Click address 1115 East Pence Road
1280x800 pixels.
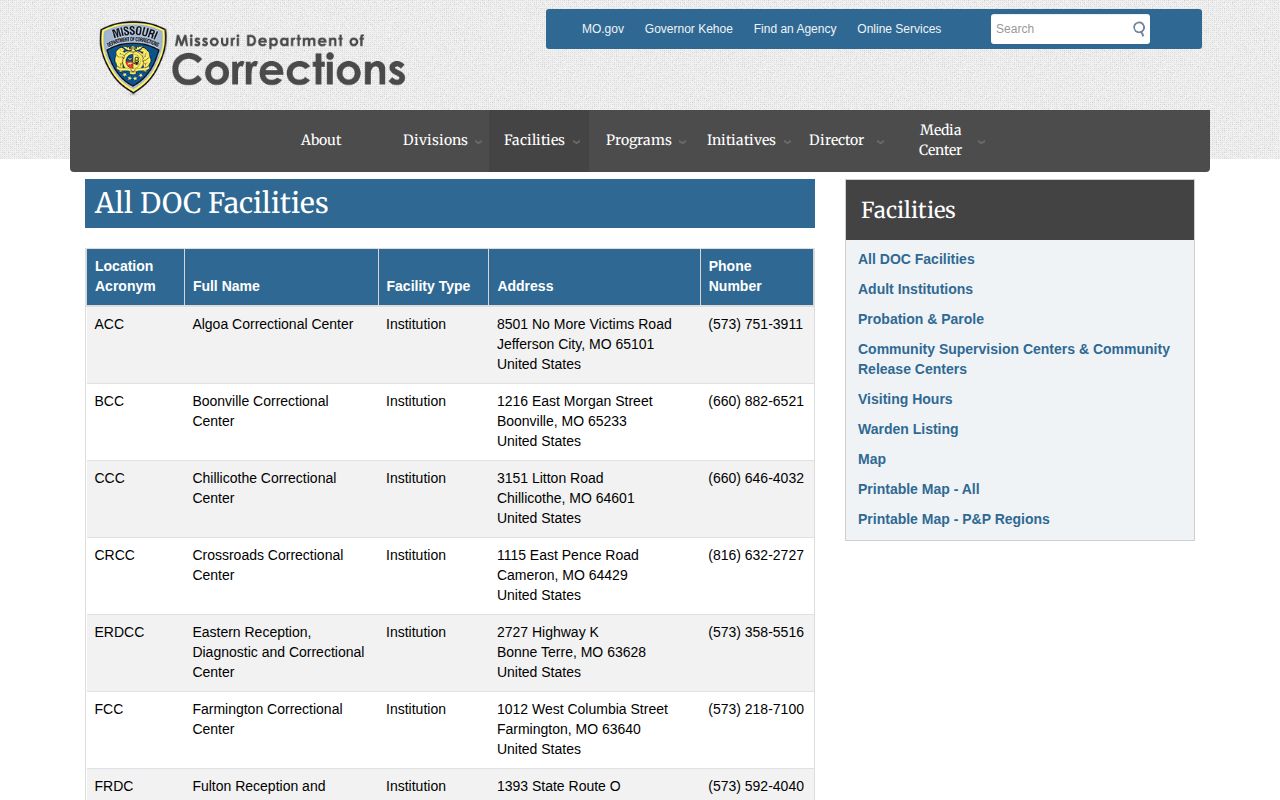(568, 555)
